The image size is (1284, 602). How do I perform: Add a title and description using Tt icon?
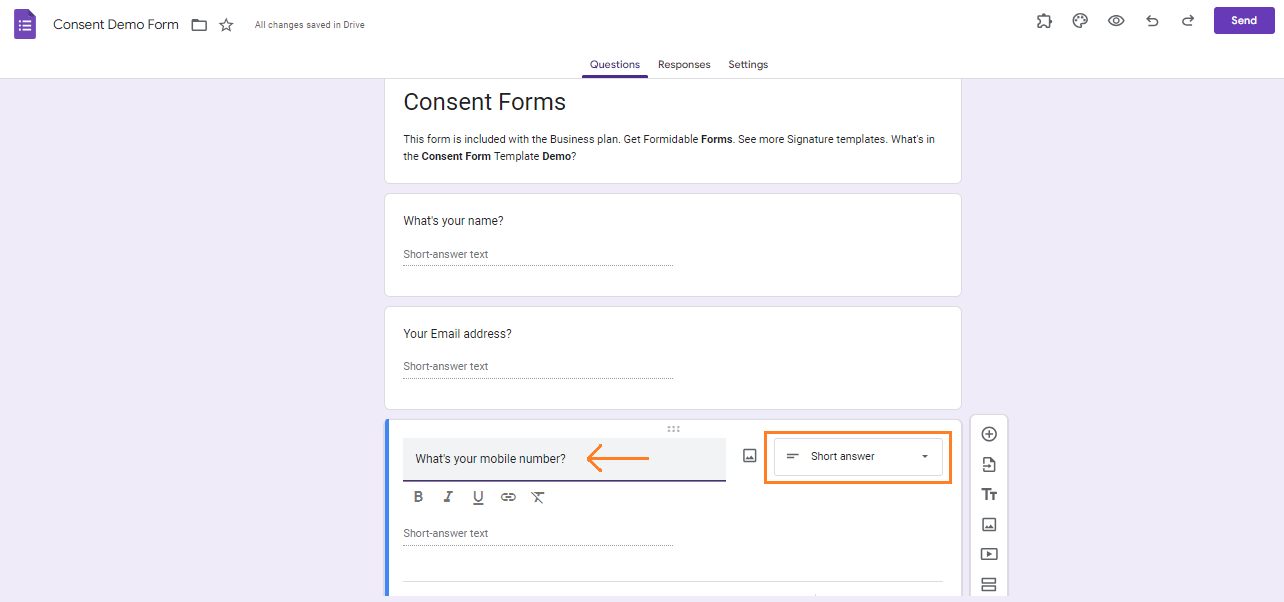tap(988, 493)
